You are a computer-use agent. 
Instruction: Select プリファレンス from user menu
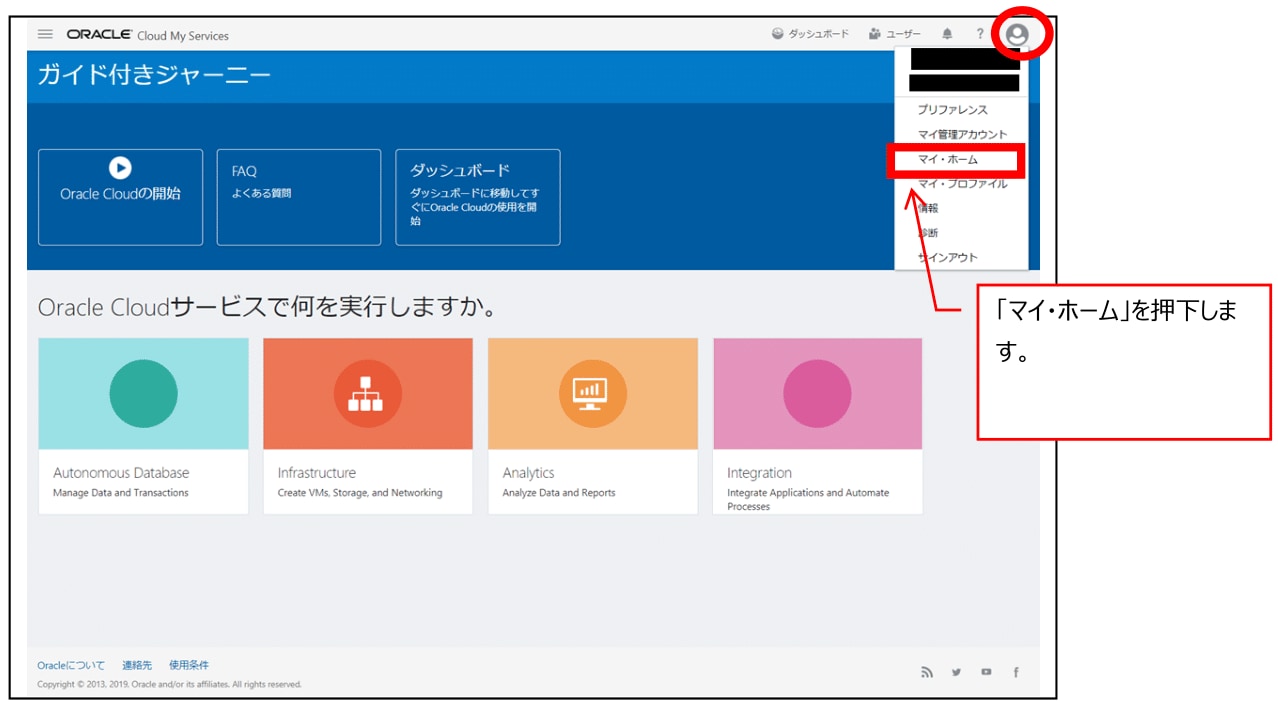pos(952,110)
